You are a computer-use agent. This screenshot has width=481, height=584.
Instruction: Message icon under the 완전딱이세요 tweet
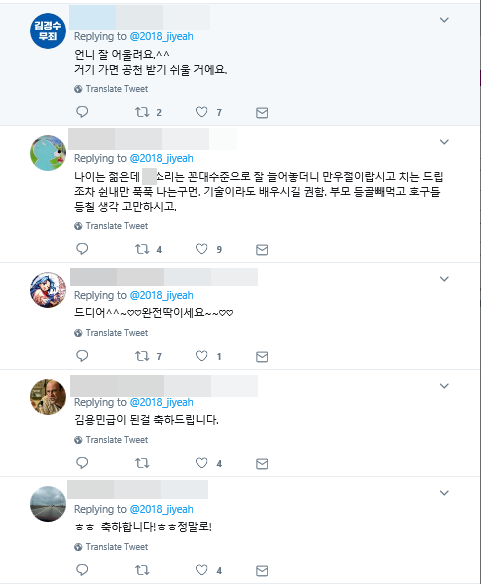point(262,357)
